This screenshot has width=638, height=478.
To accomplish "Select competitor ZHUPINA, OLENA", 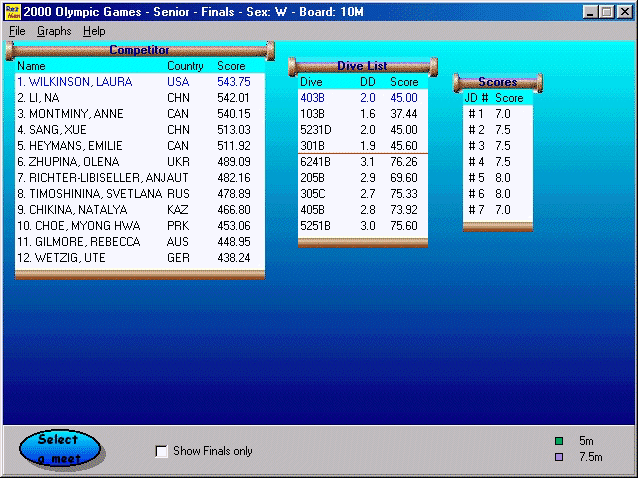I will [x=140, y=162].
